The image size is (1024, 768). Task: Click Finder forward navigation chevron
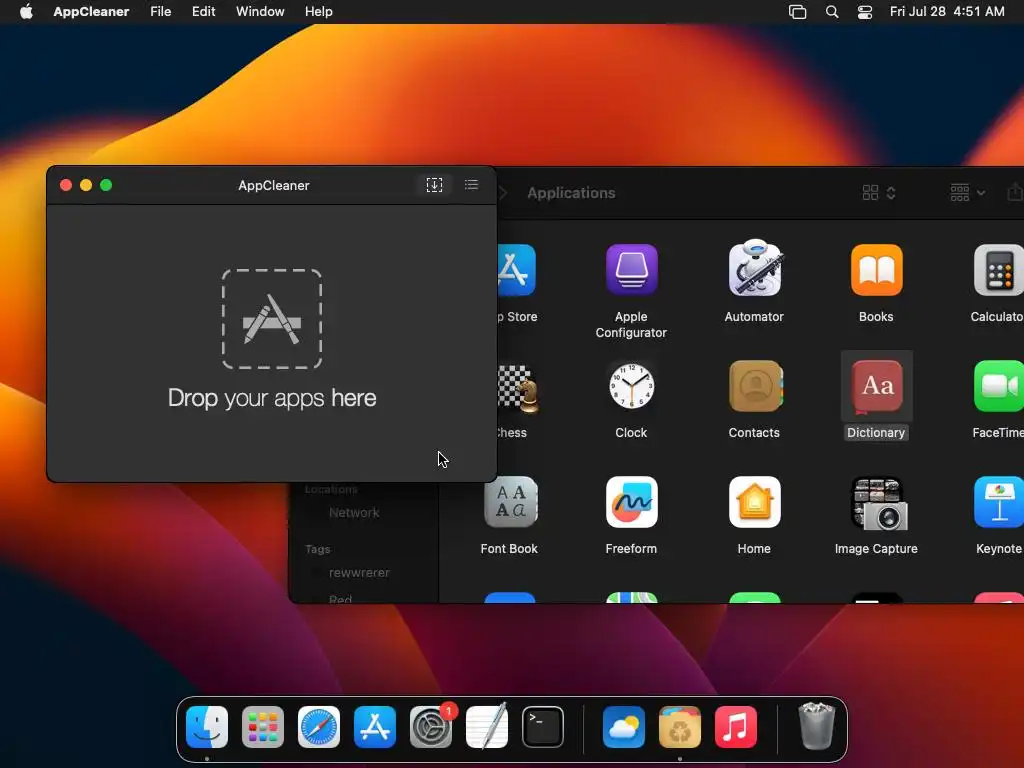coord(503,193)
